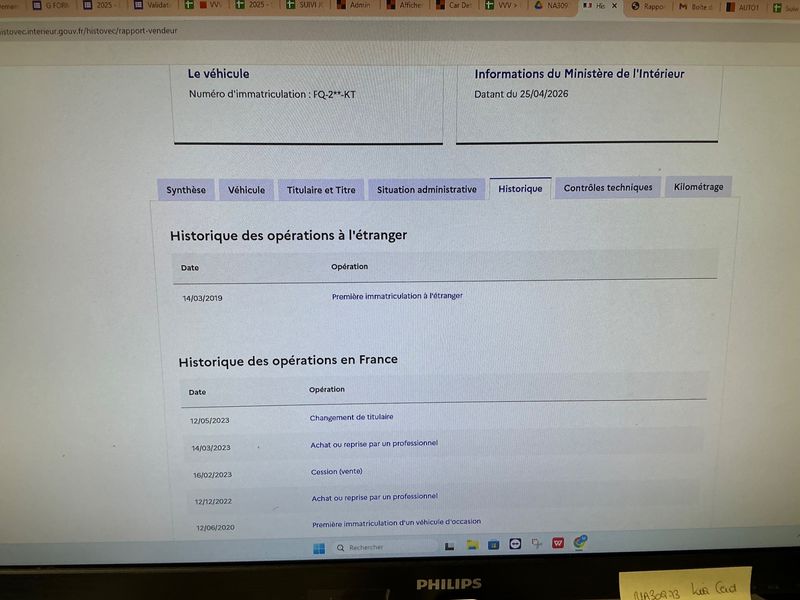The width and height of the screenshot is (800, 600).
Task: Click date 14/03/2019 in étranger table
Action: [x=203, y=298]
